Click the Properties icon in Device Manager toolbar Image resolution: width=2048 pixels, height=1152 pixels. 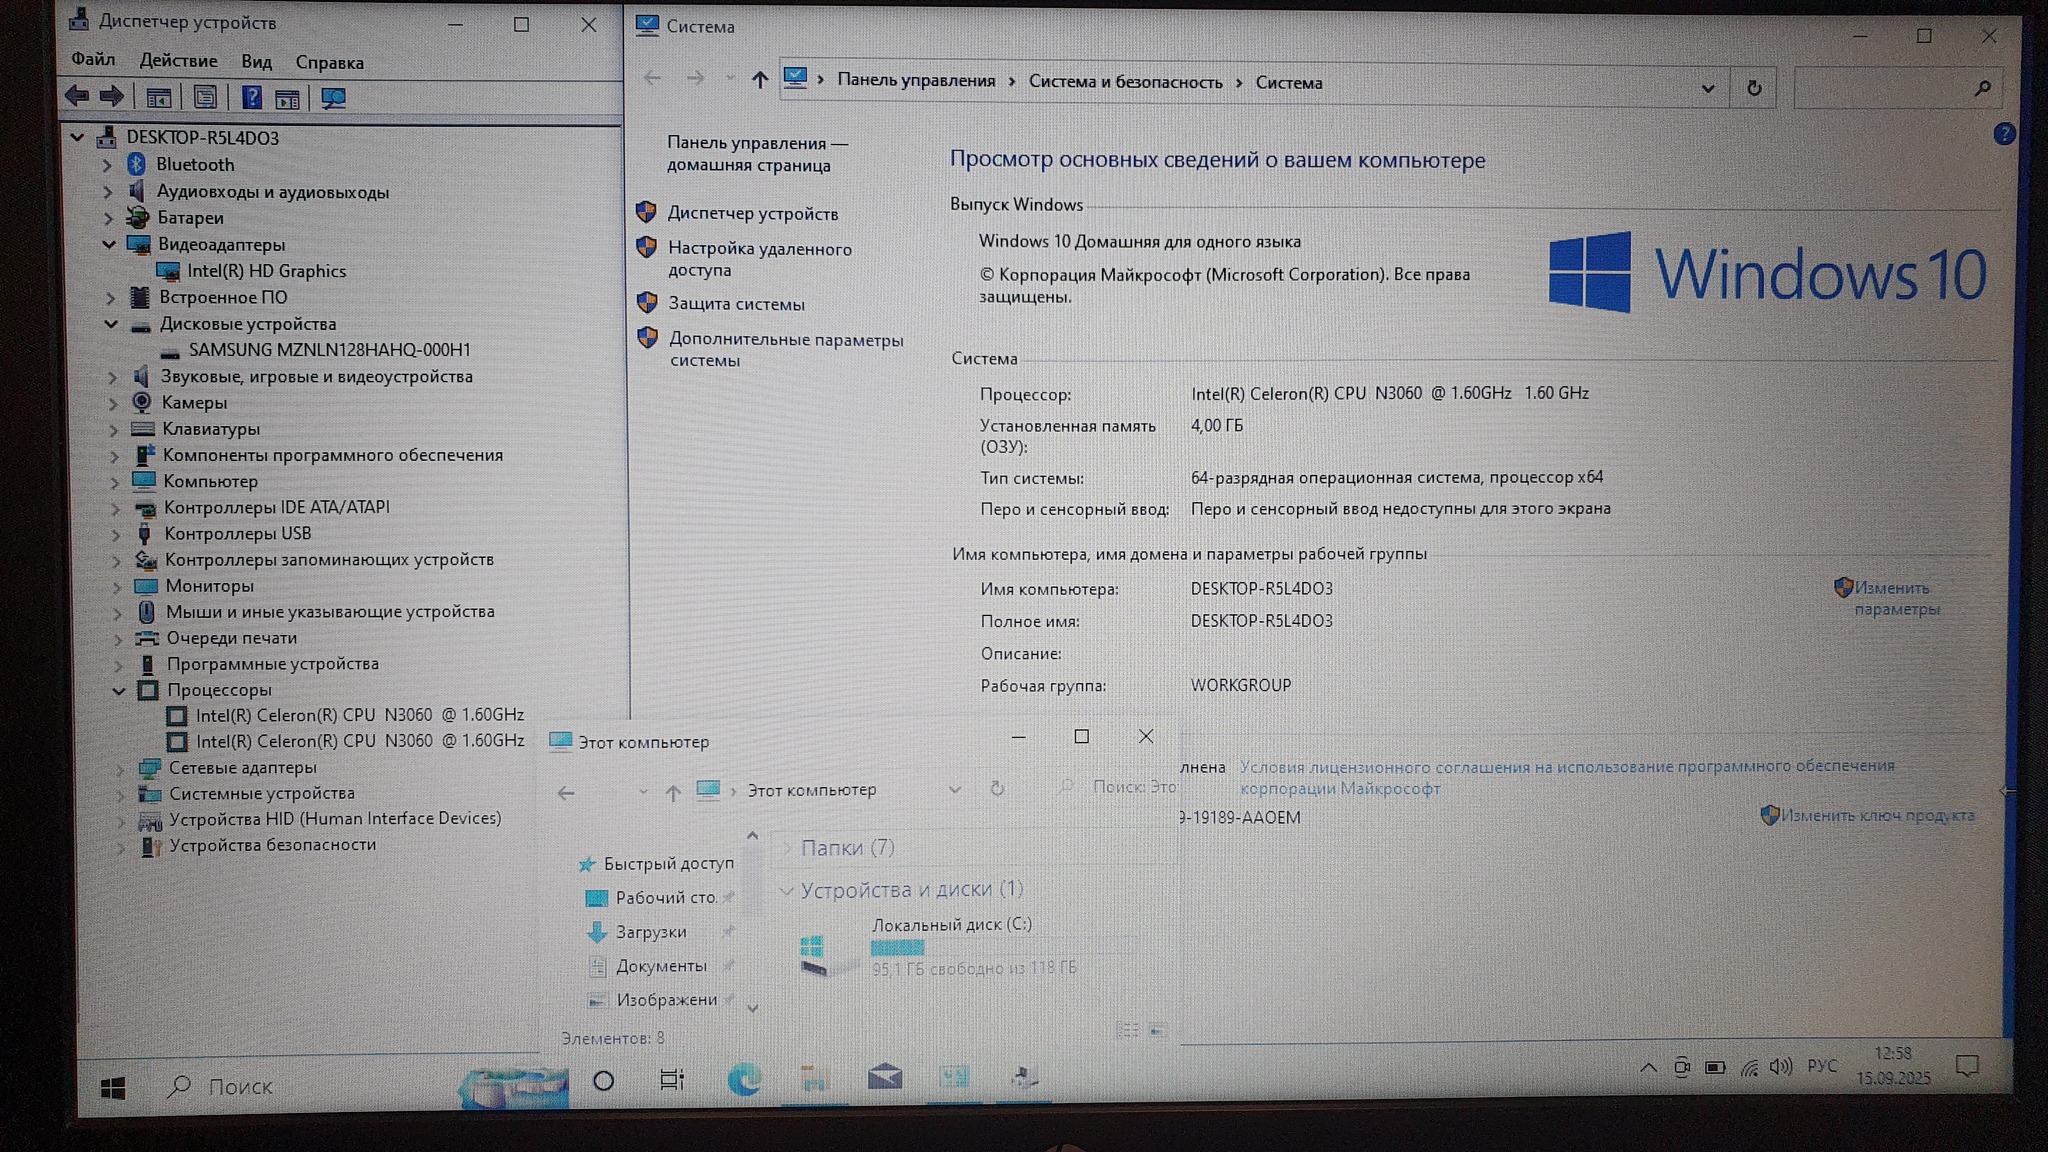(205, 97)
